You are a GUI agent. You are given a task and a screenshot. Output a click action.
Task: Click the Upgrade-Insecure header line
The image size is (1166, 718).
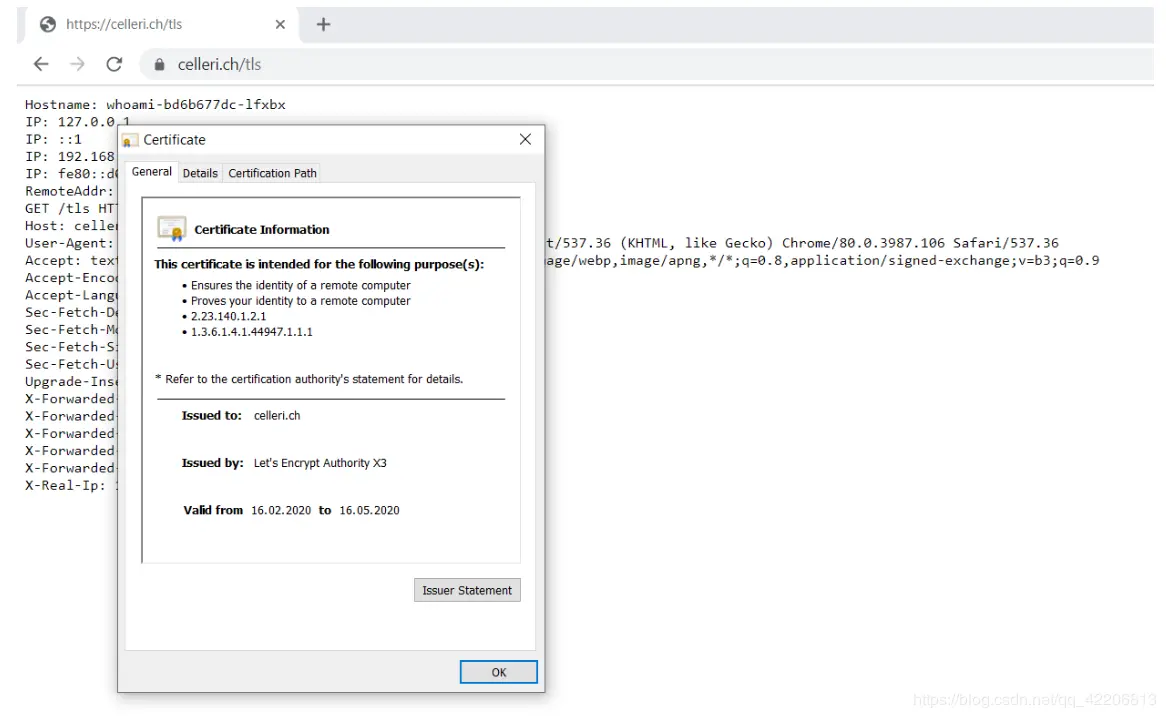(71, 382)
